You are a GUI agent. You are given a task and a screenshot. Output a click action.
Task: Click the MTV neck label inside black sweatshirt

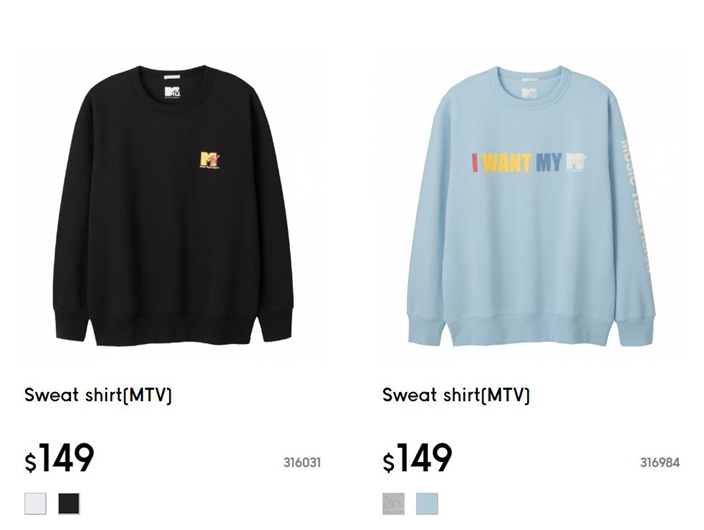[x=172, y=92]
